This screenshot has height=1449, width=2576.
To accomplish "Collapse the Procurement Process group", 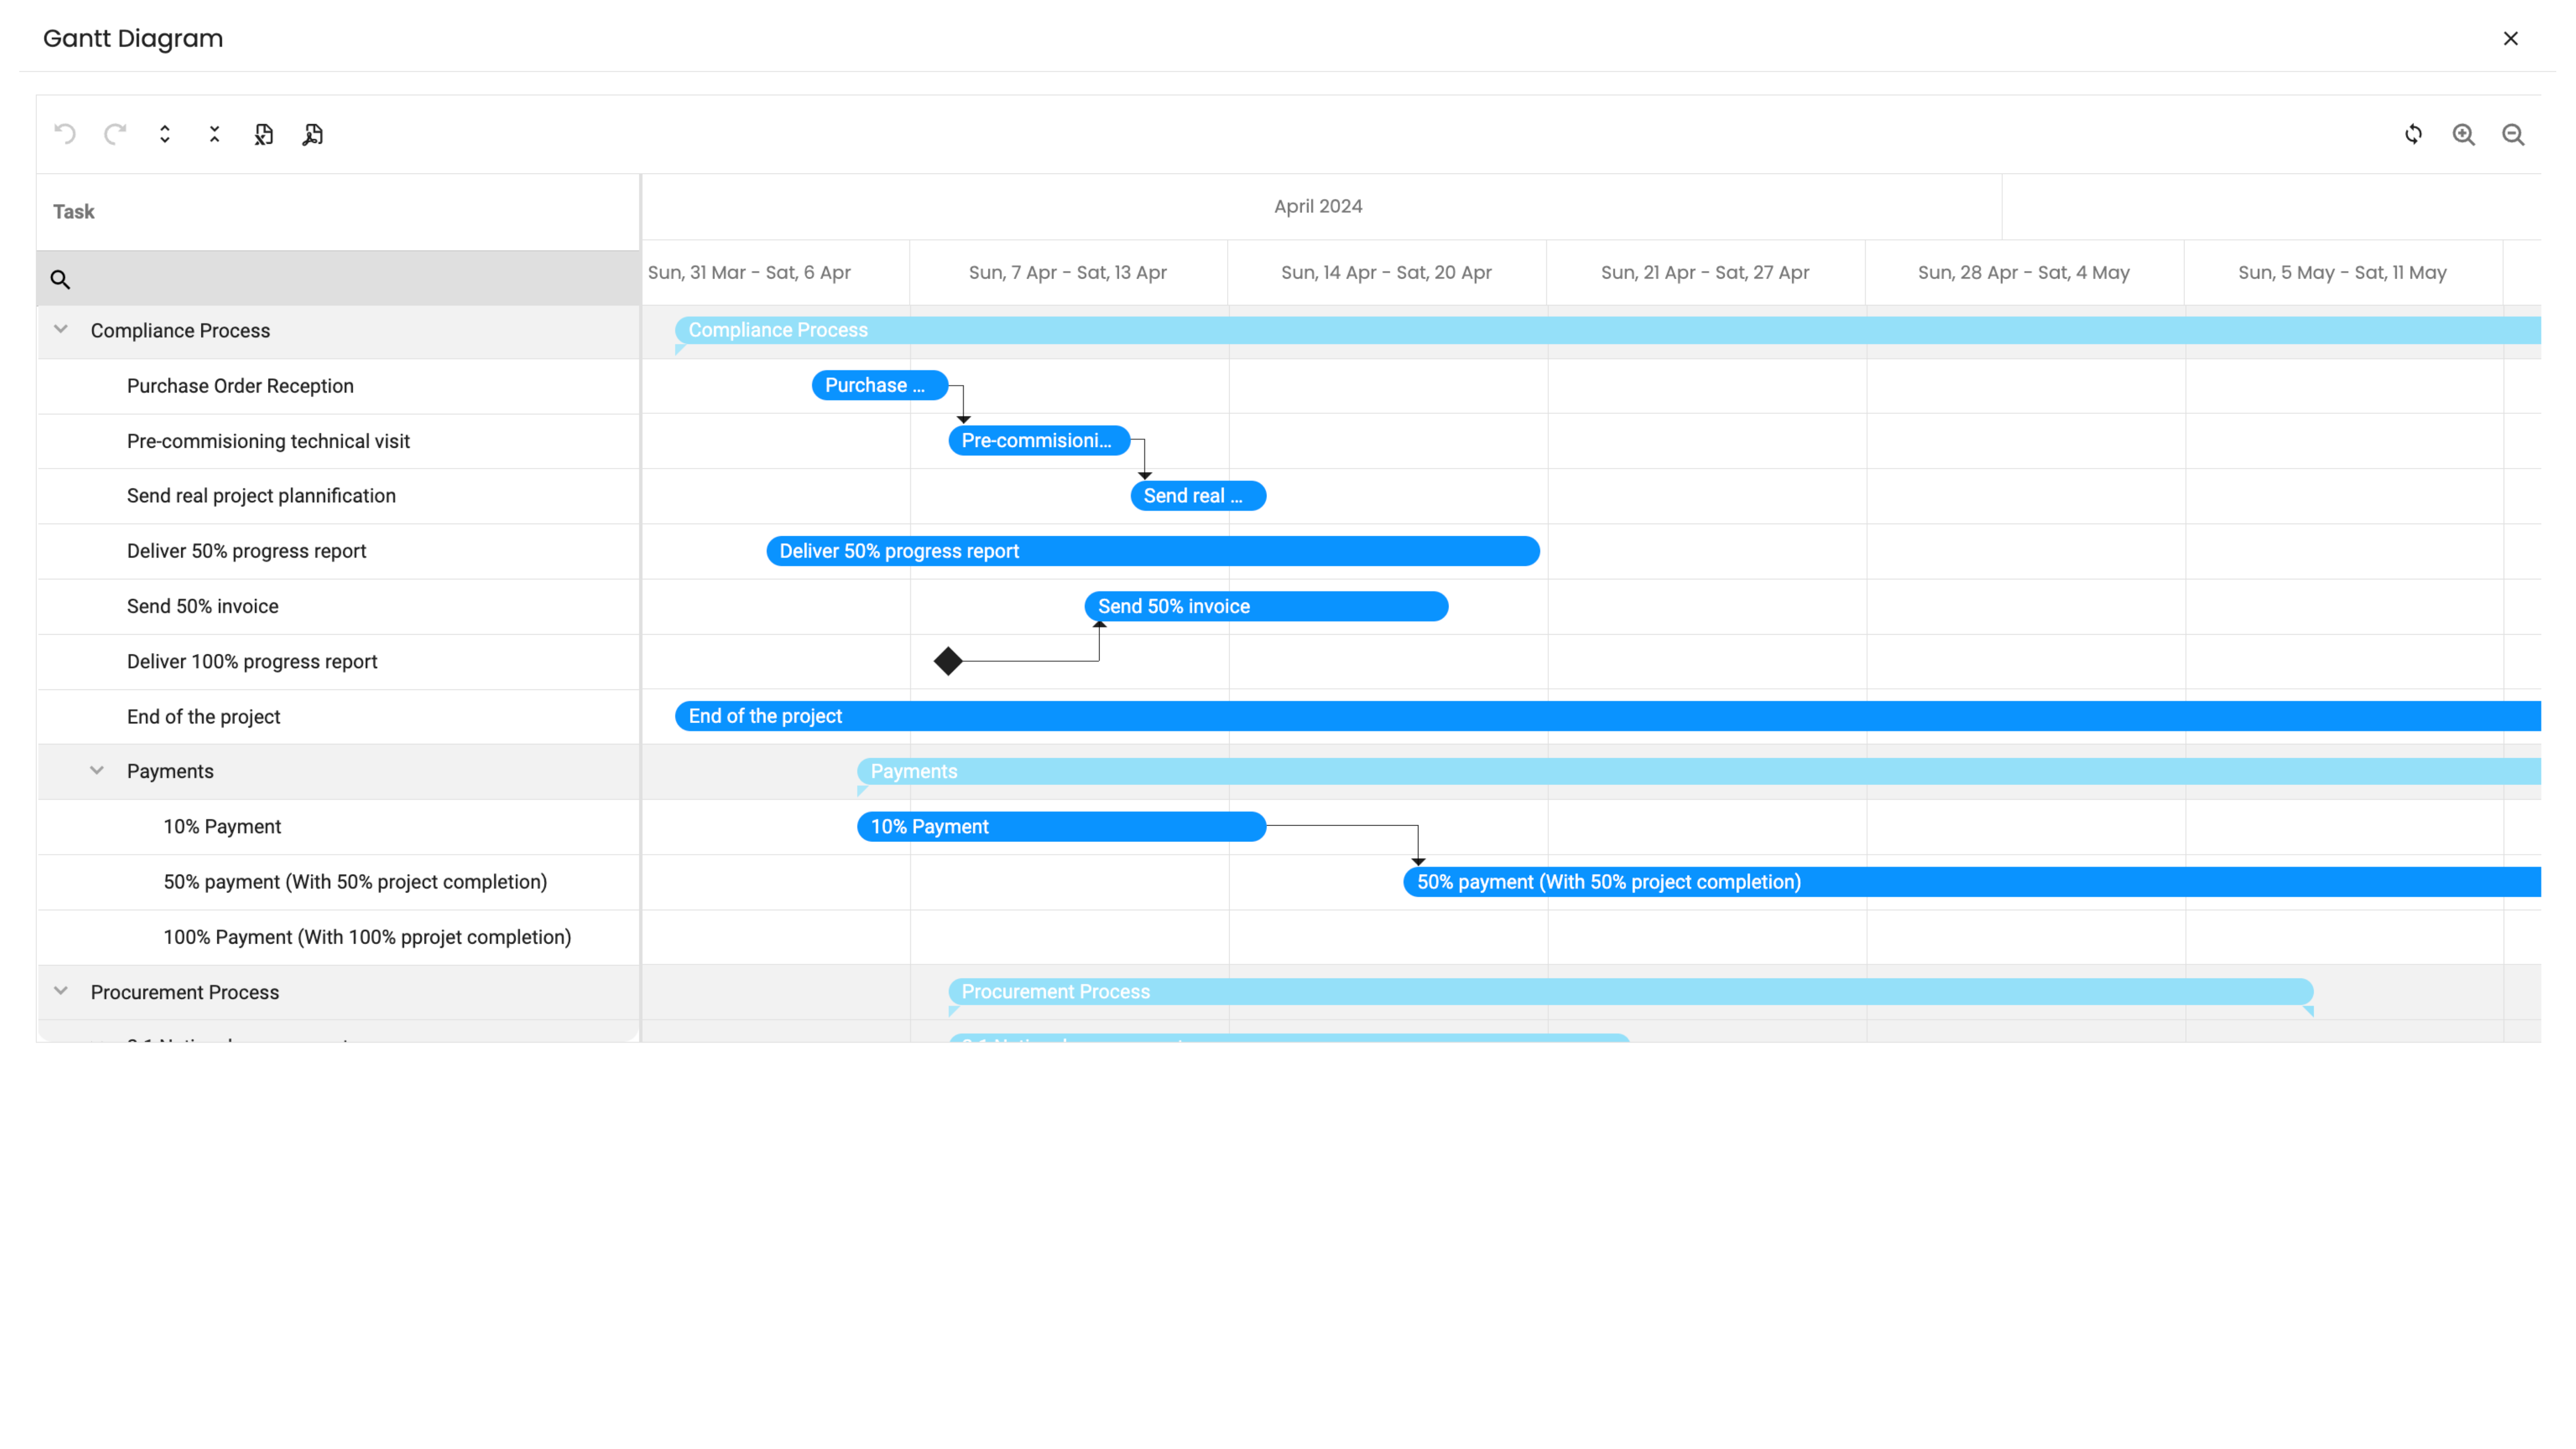I will point(61,991).
